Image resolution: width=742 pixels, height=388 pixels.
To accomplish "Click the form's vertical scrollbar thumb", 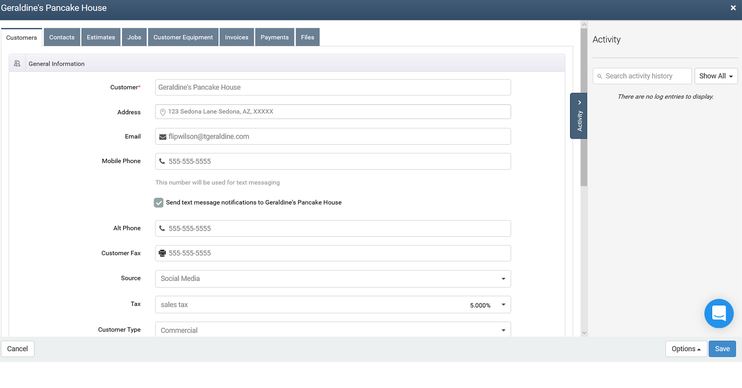I will 584,106.
